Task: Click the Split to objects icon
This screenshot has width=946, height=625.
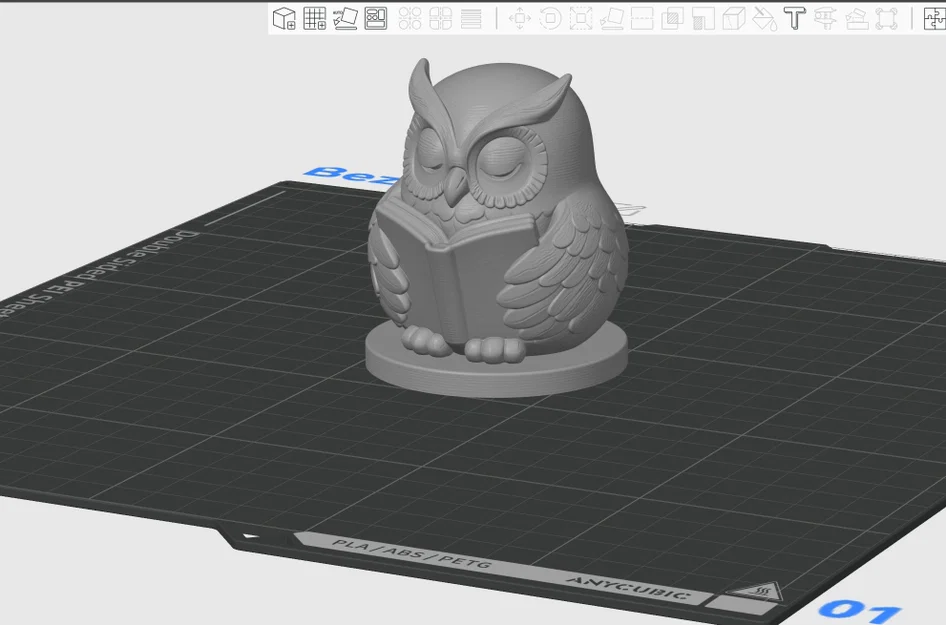Action: click(x=410, y=18)
